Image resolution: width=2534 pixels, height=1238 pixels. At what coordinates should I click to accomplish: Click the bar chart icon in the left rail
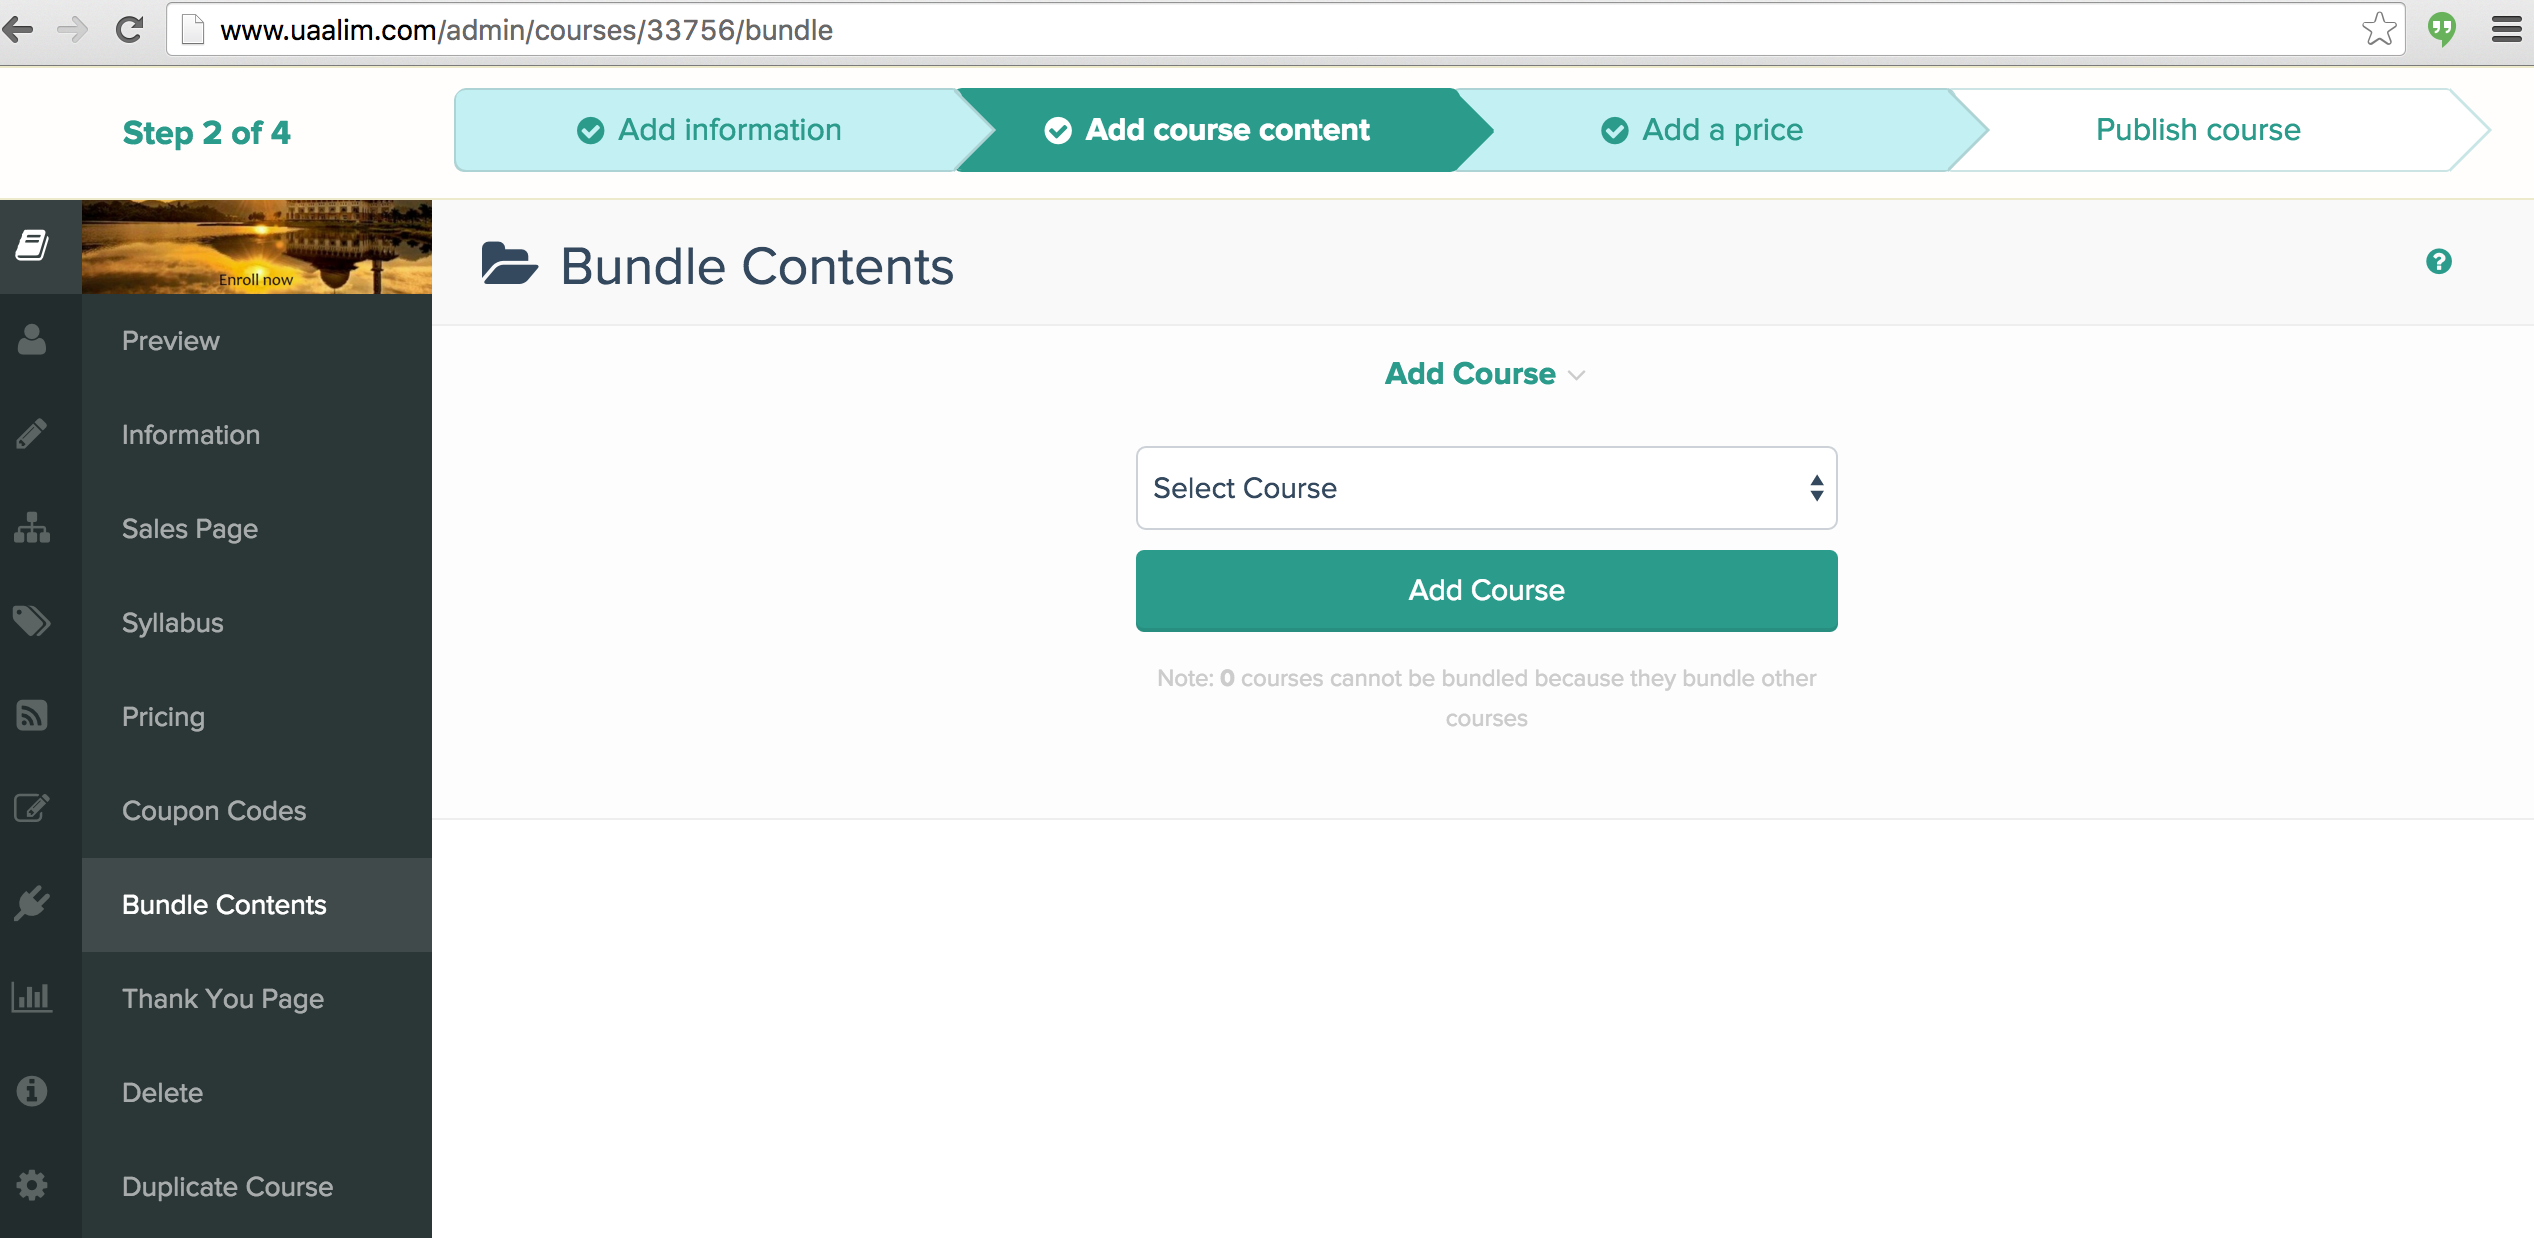32,997
